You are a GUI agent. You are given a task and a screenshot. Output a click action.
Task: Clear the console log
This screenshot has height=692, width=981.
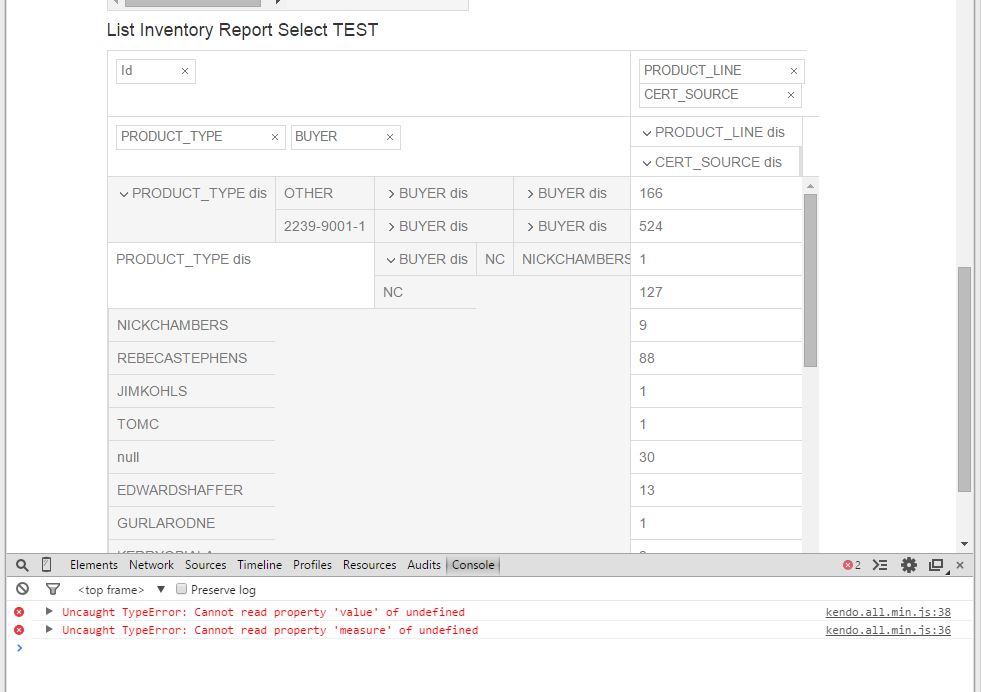[x=22, y=589]
